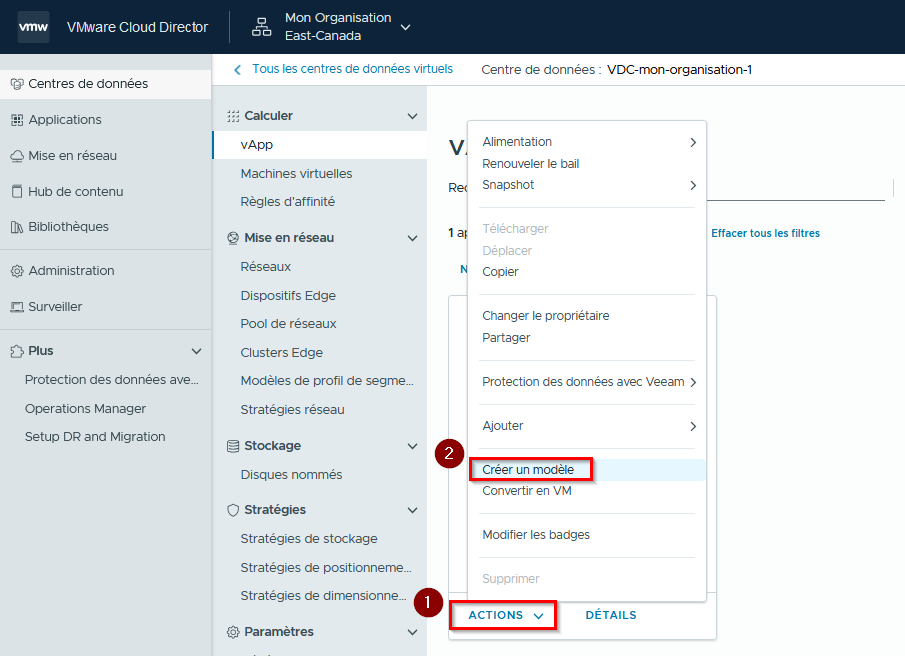
Task: Select Pool de réseaux item
Action: point(288,324)
